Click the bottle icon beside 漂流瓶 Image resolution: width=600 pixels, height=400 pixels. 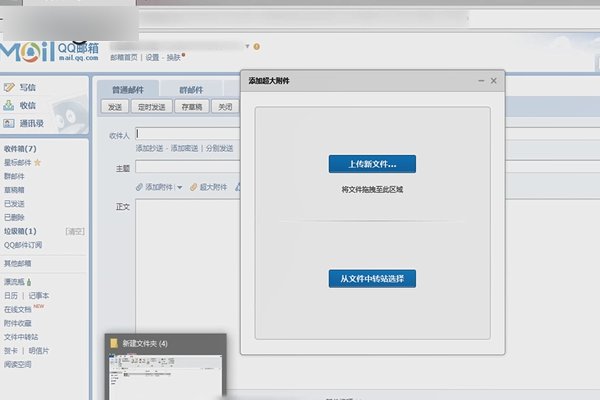click(x=29, y=282)
